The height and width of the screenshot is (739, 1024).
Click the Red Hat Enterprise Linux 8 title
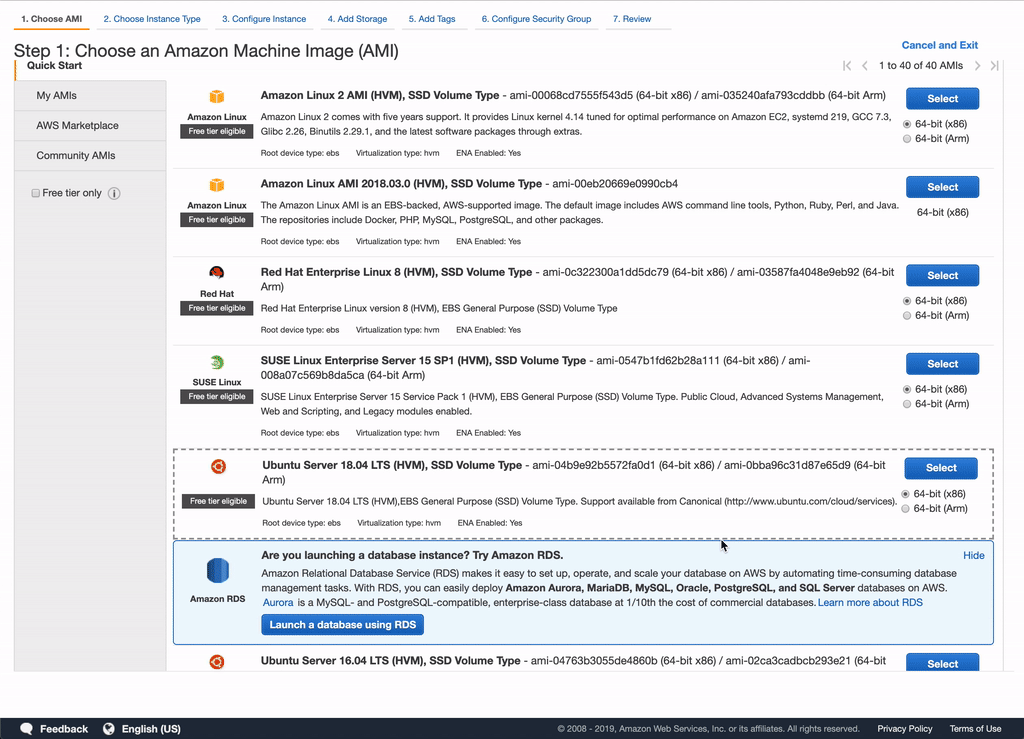click(396, 272)
